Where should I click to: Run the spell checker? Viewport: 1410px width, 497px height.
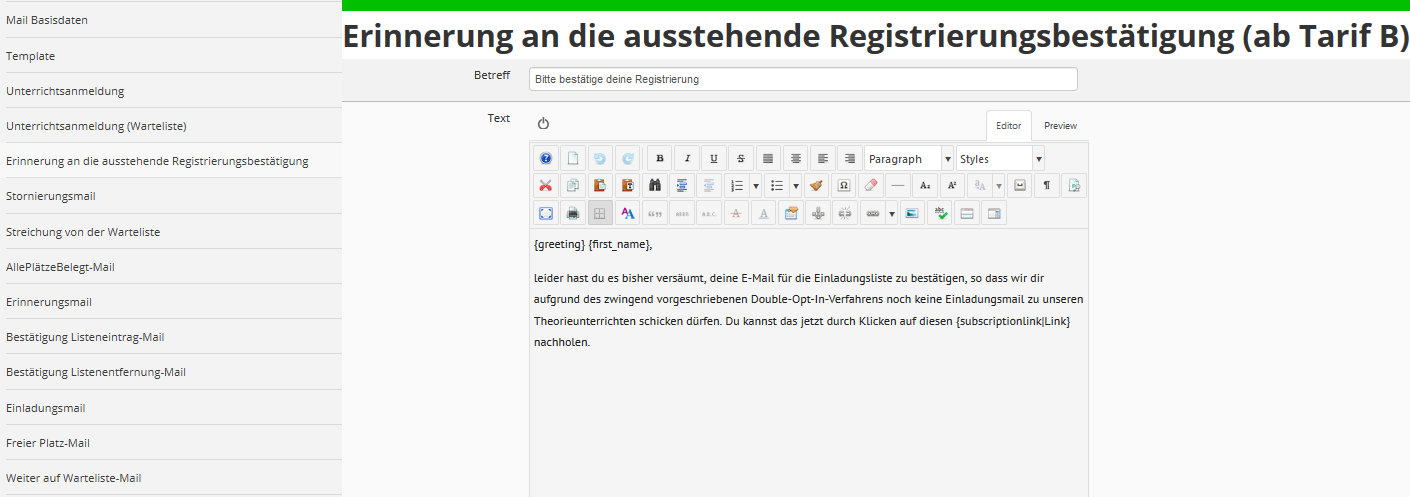point(939,213)
